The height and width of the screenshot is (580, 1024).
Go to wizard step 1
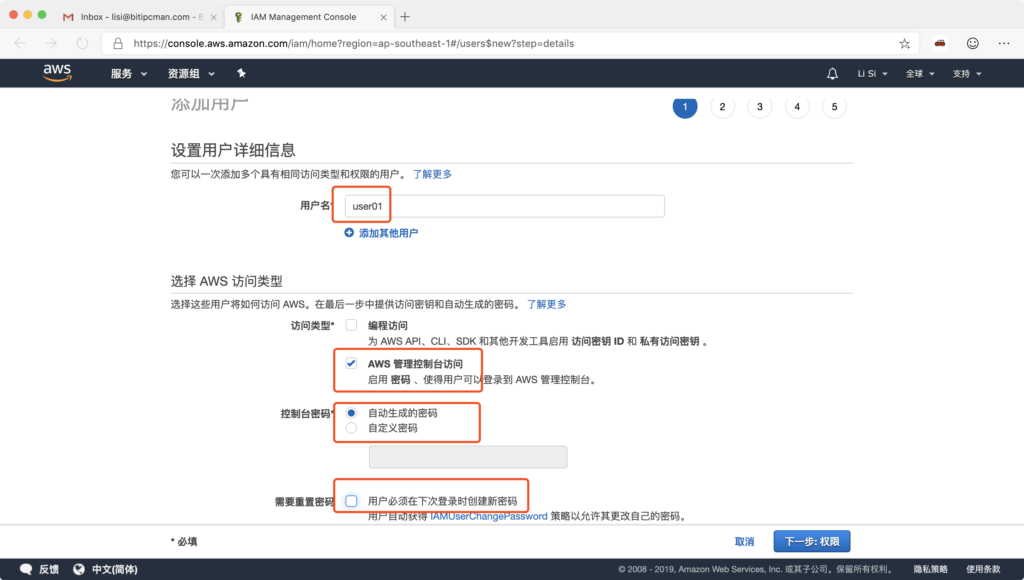(685, 106)
